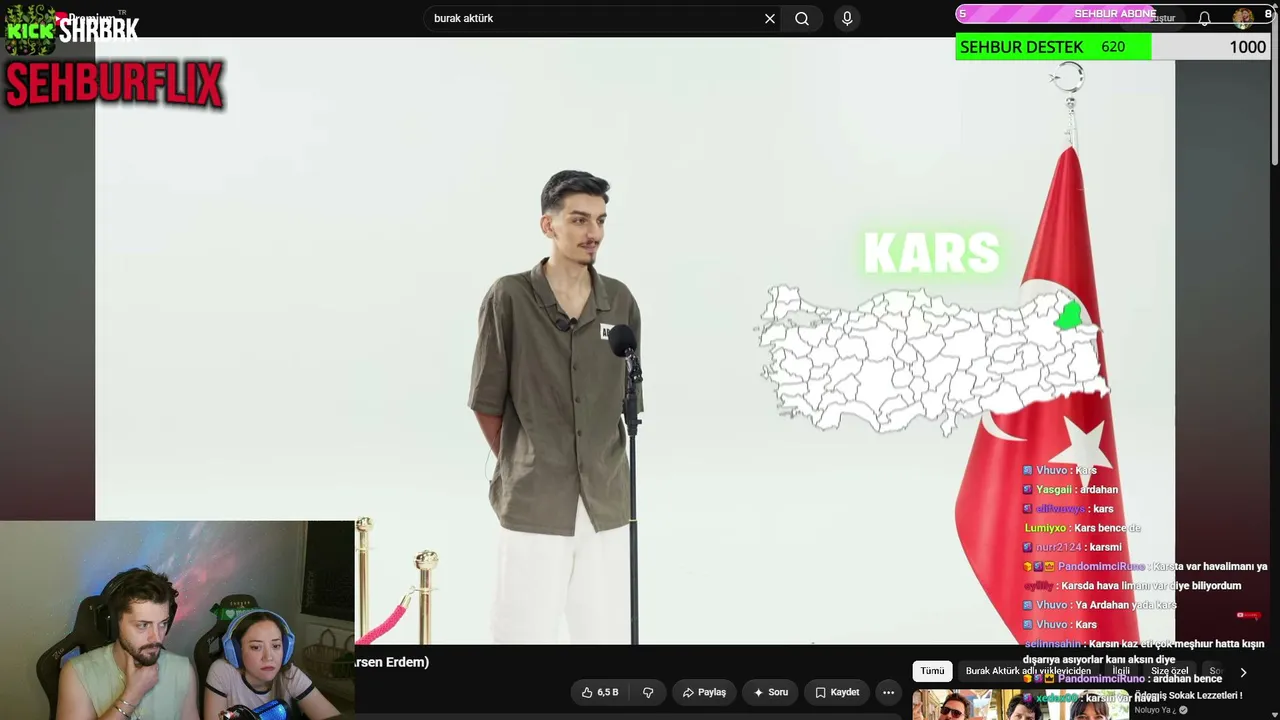Open the Ödemiş Sokak Lezzetleri video title
This screenshot has height=720, width=1280.
(1188, 695)
